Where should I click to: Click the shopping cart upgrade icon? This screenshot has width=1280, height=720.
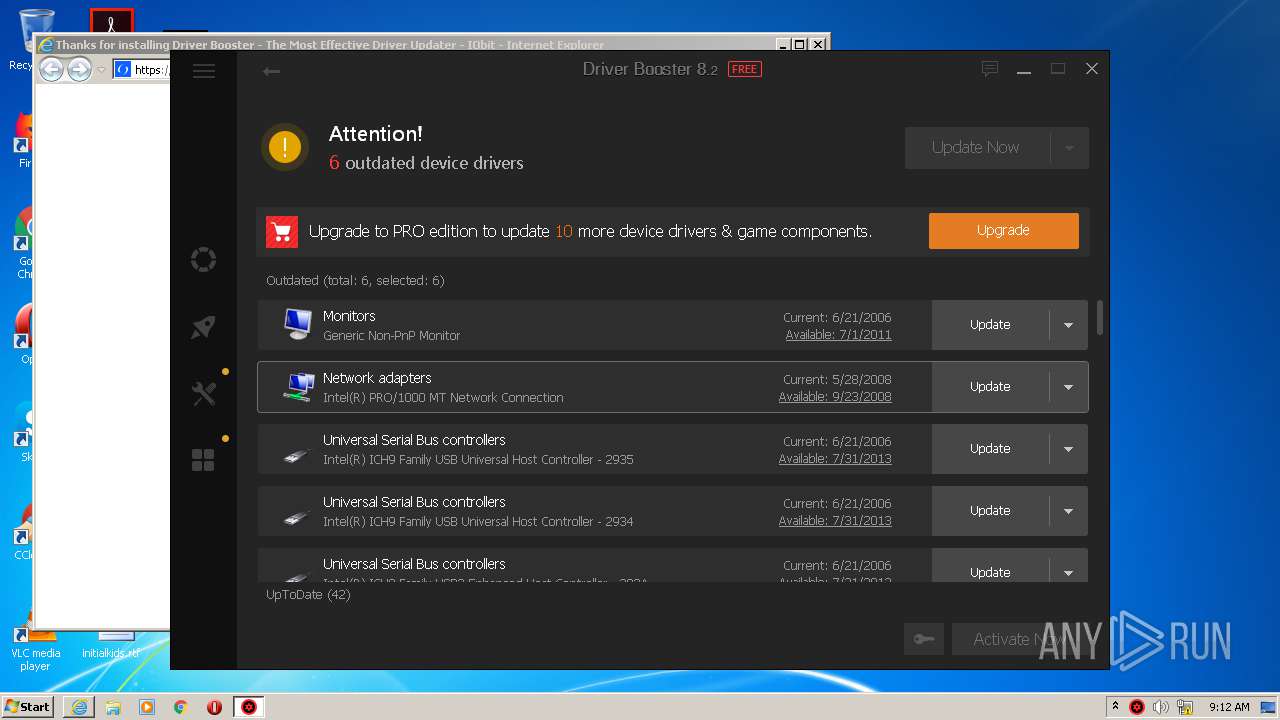tap(282, 231)
